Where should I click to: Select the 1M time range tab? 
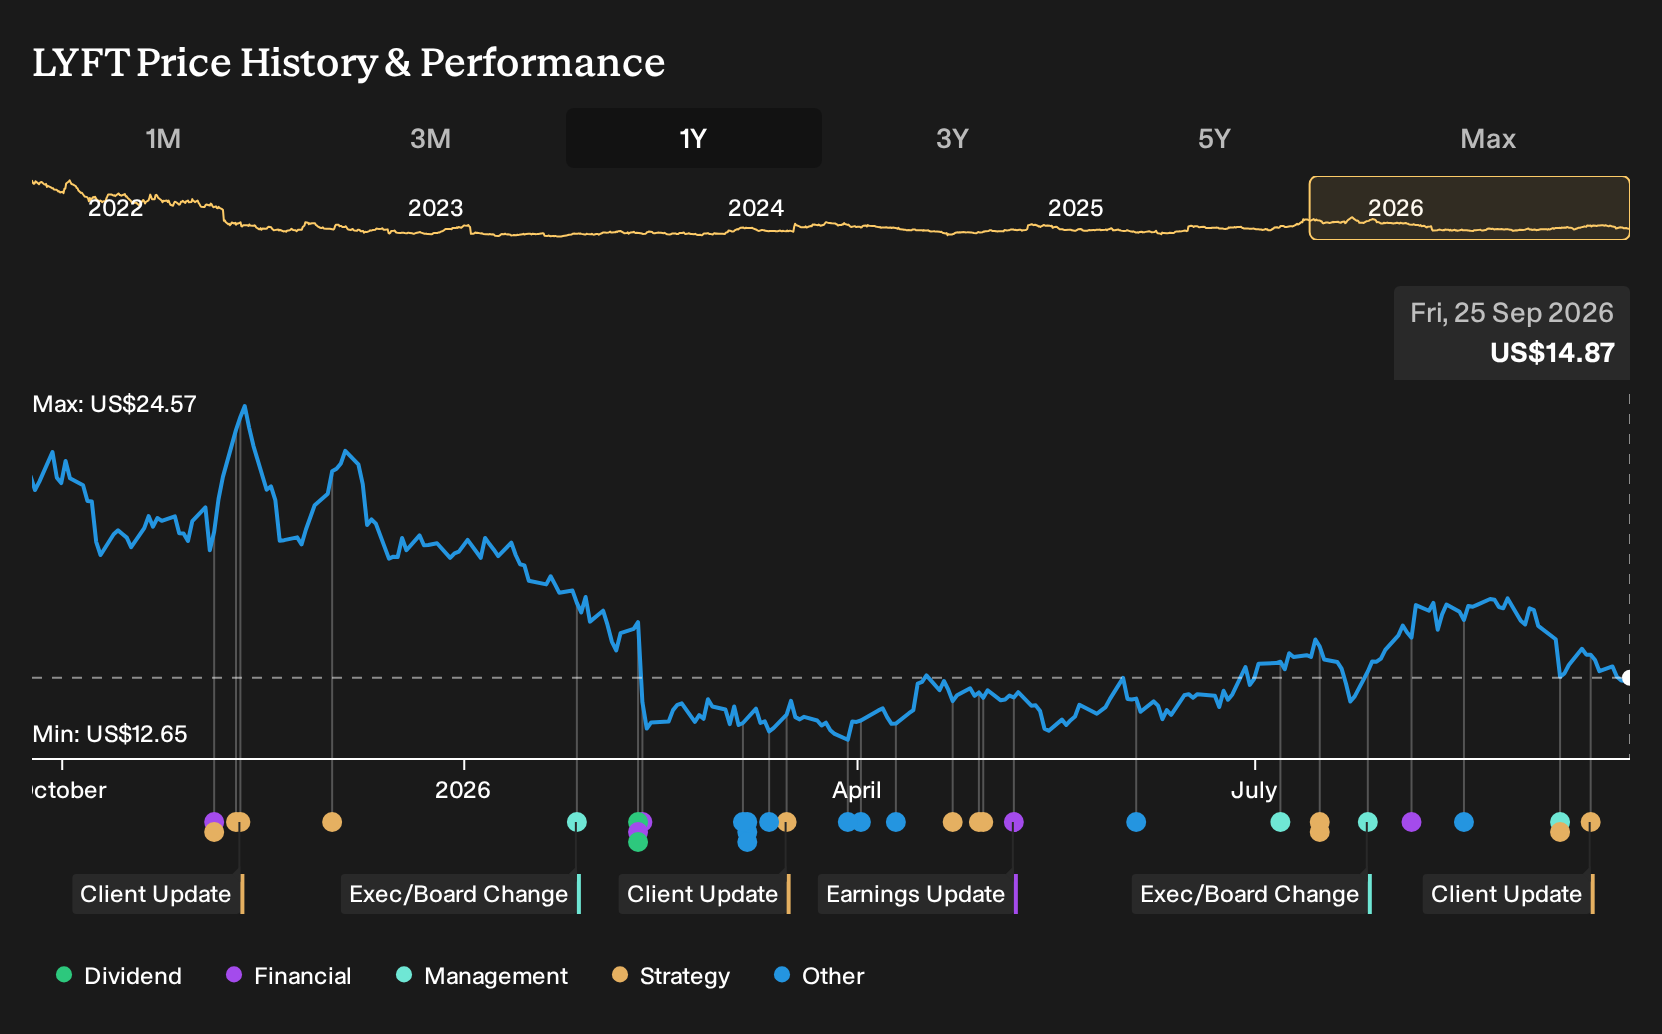pos(163,138)
